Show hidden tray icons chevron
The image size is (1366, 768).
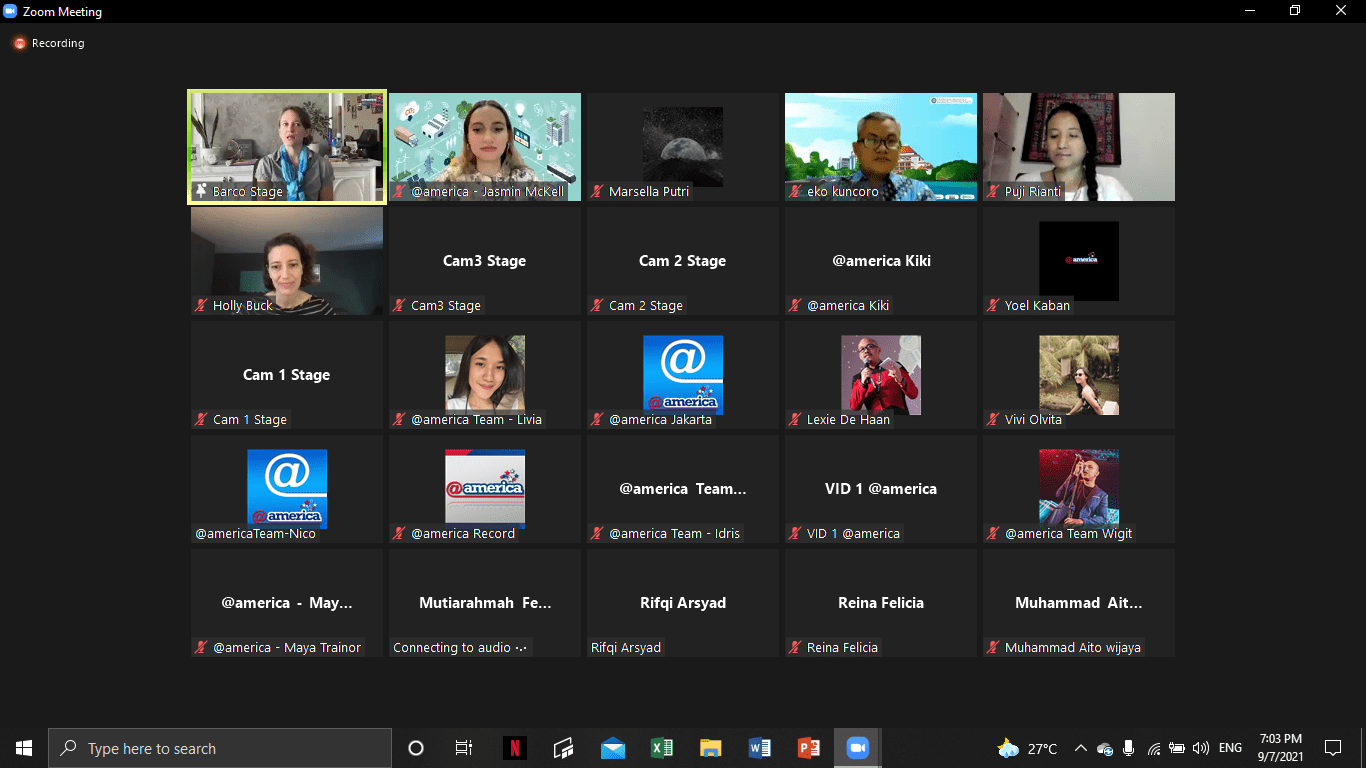tap(1080, 748)
